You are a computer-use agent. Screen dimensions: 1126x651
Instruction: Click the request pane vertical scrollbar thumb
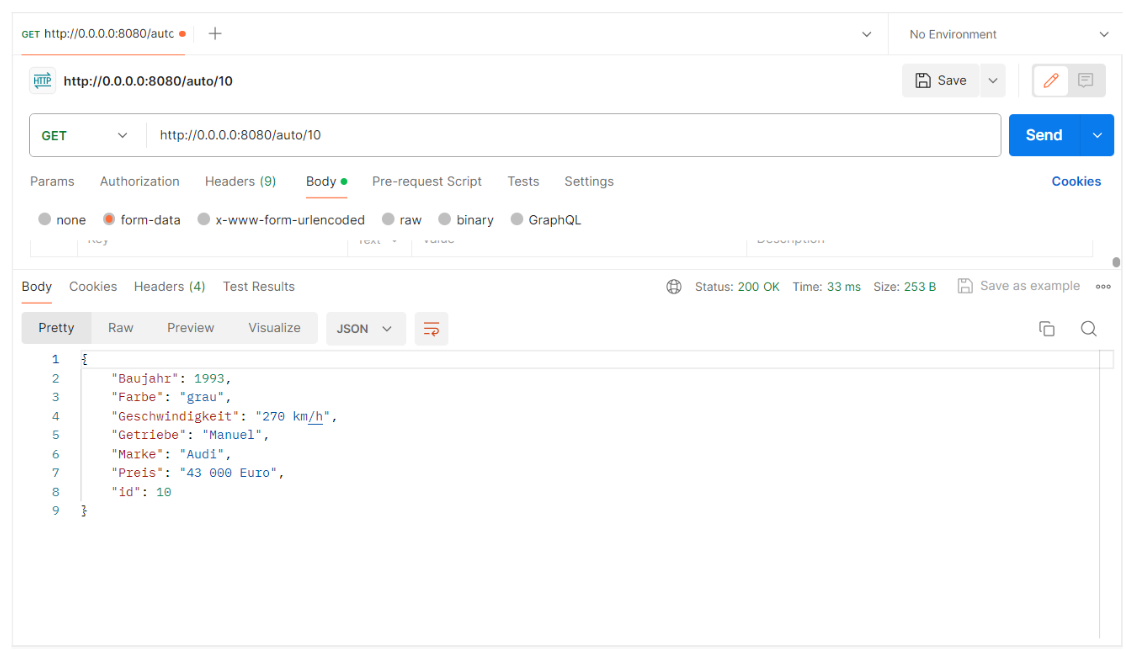1116,262
